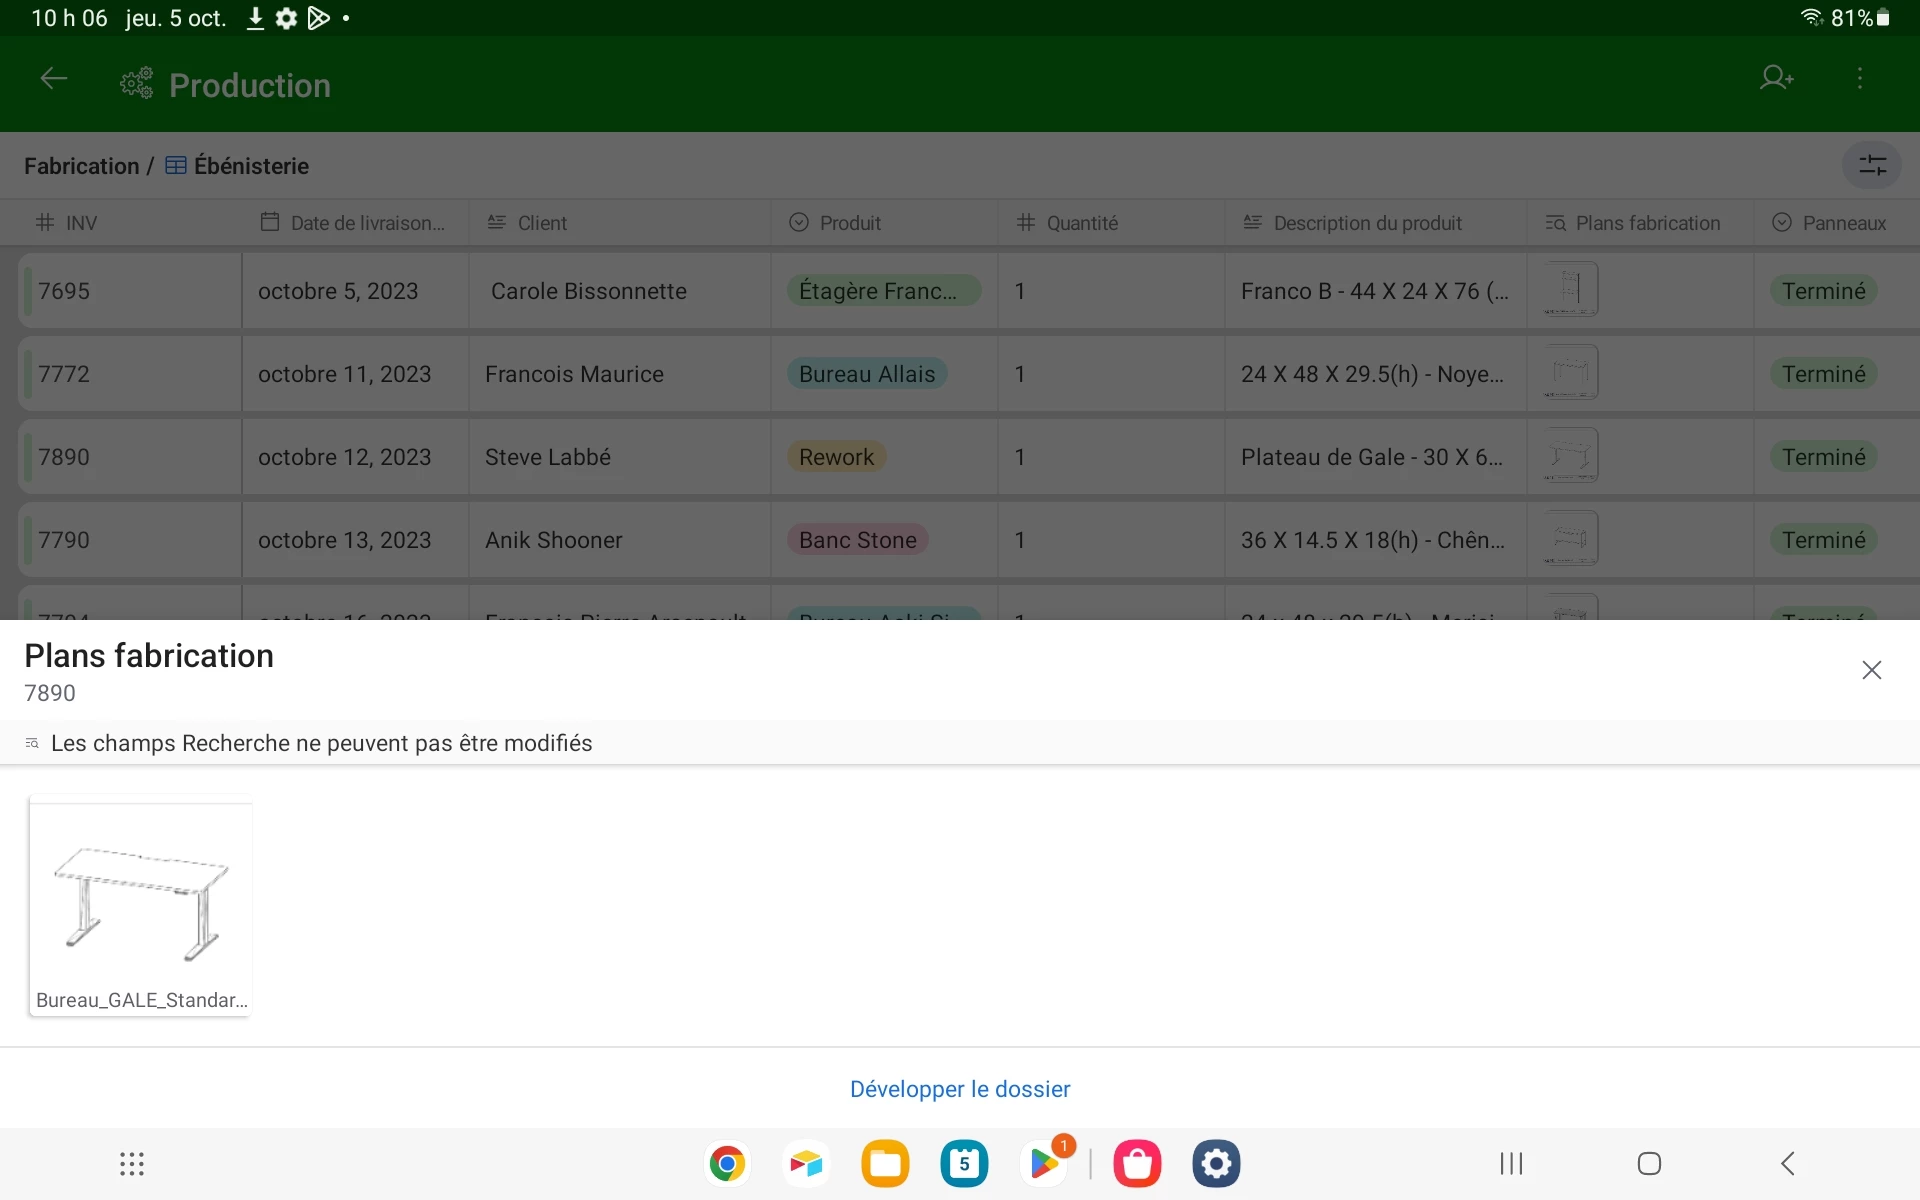Tap the Rework product tag
Screen dimensions: 1920x1200
click(x=836, y=457)
